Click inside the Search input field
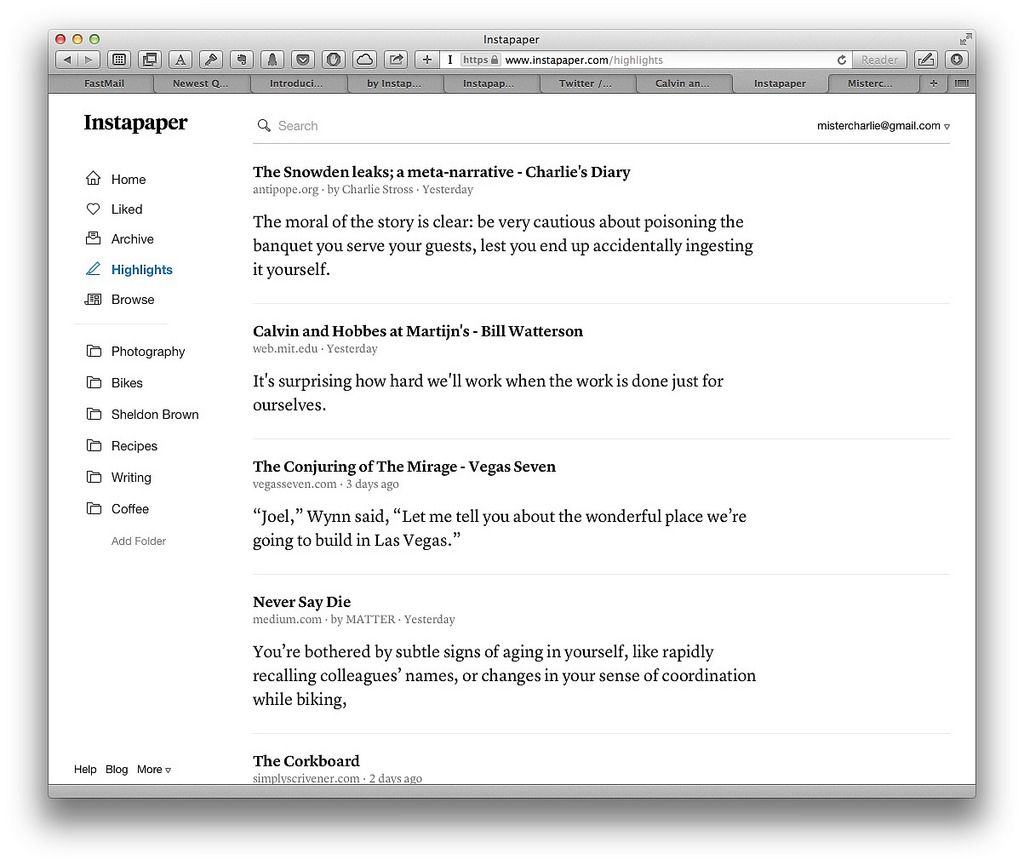Image resolution: width=1024 pixels, height=865 pixels. click(500, 126)
